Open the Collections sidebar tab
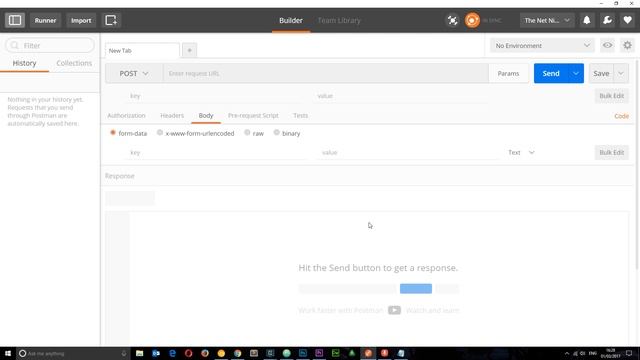This screenshot has width=640, height=360. [x=74, y=63]
